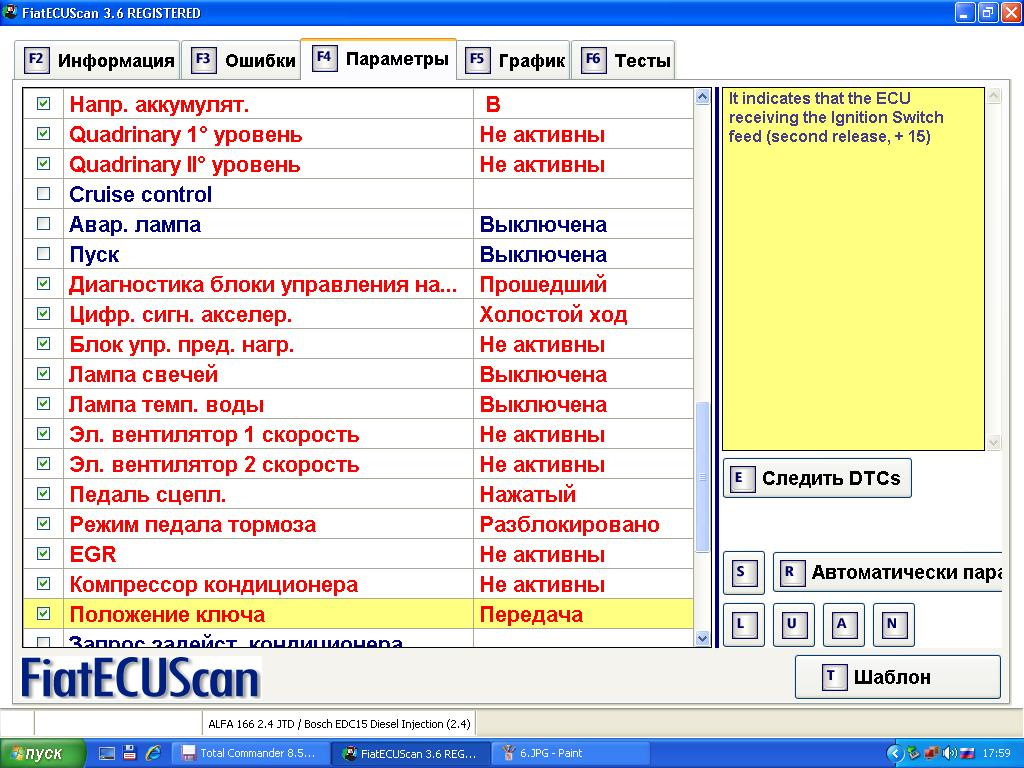Click the Следить DTCs button

(817, 478)
